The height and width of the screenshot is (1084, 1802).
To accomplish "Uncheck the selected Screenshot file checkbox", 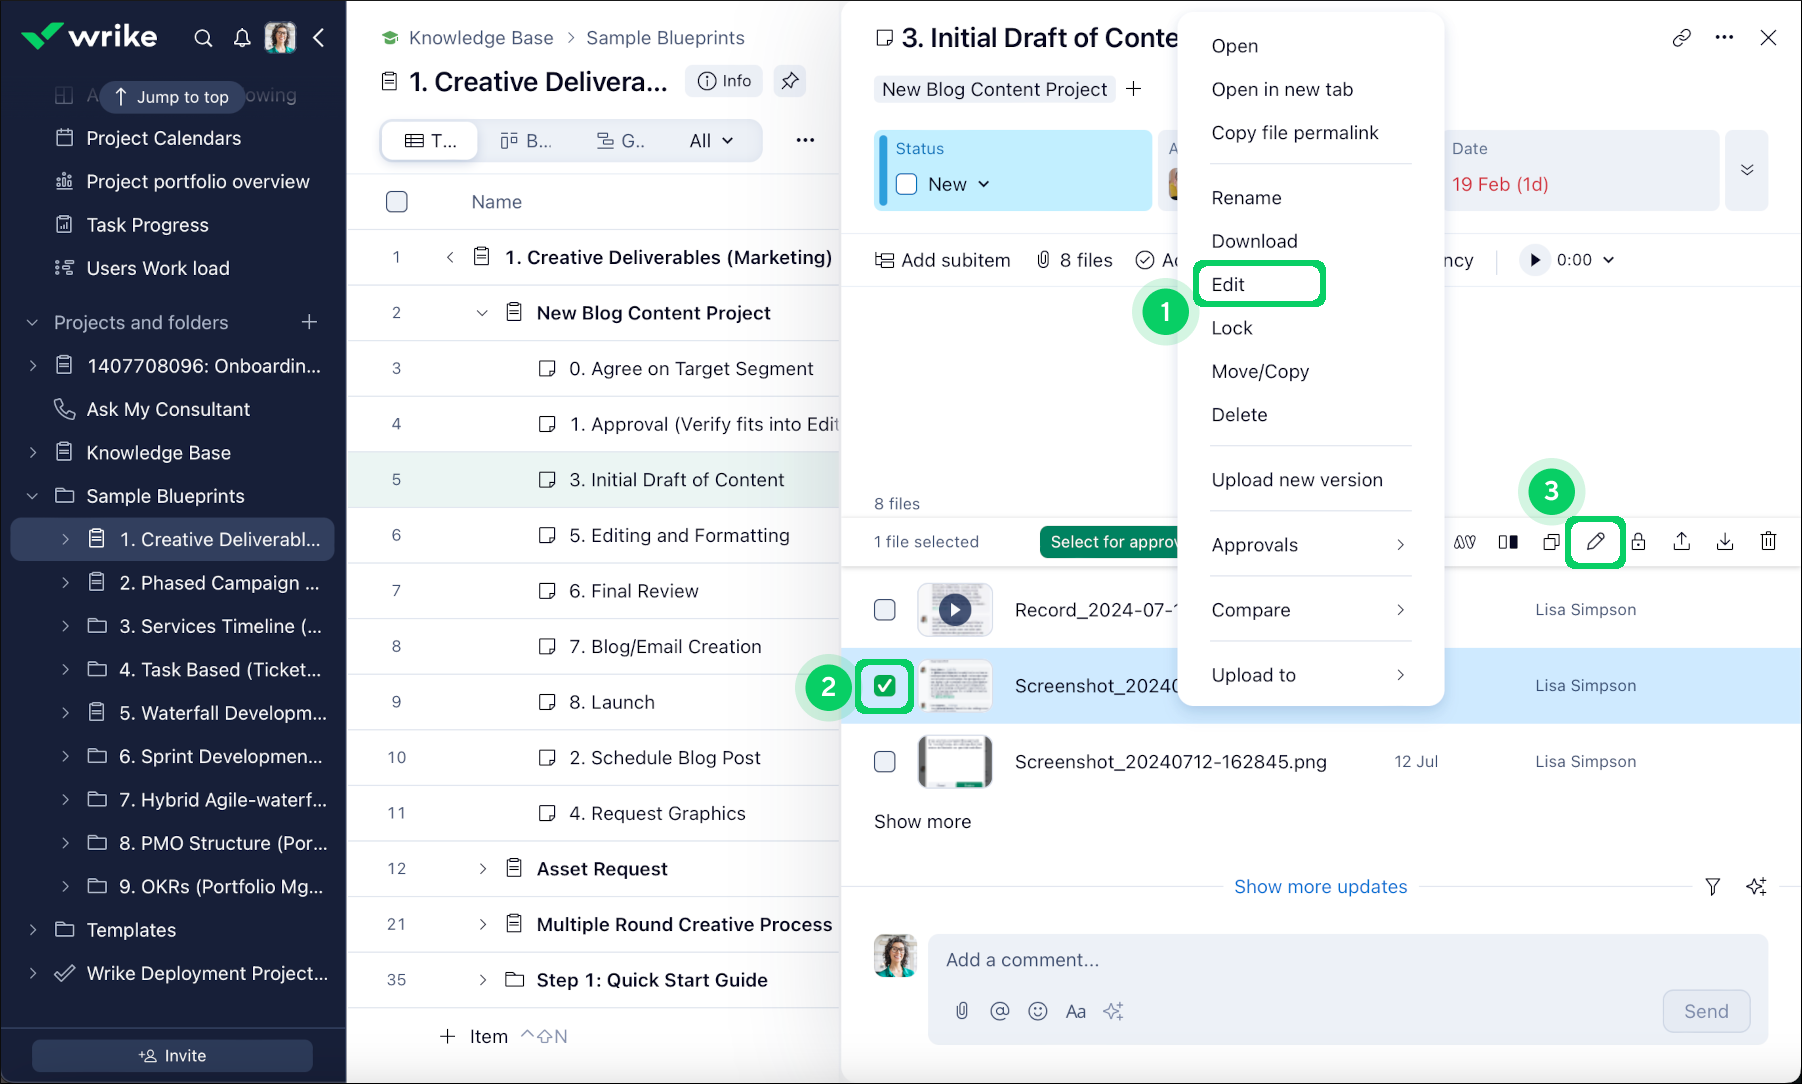I will pos(885,686).
